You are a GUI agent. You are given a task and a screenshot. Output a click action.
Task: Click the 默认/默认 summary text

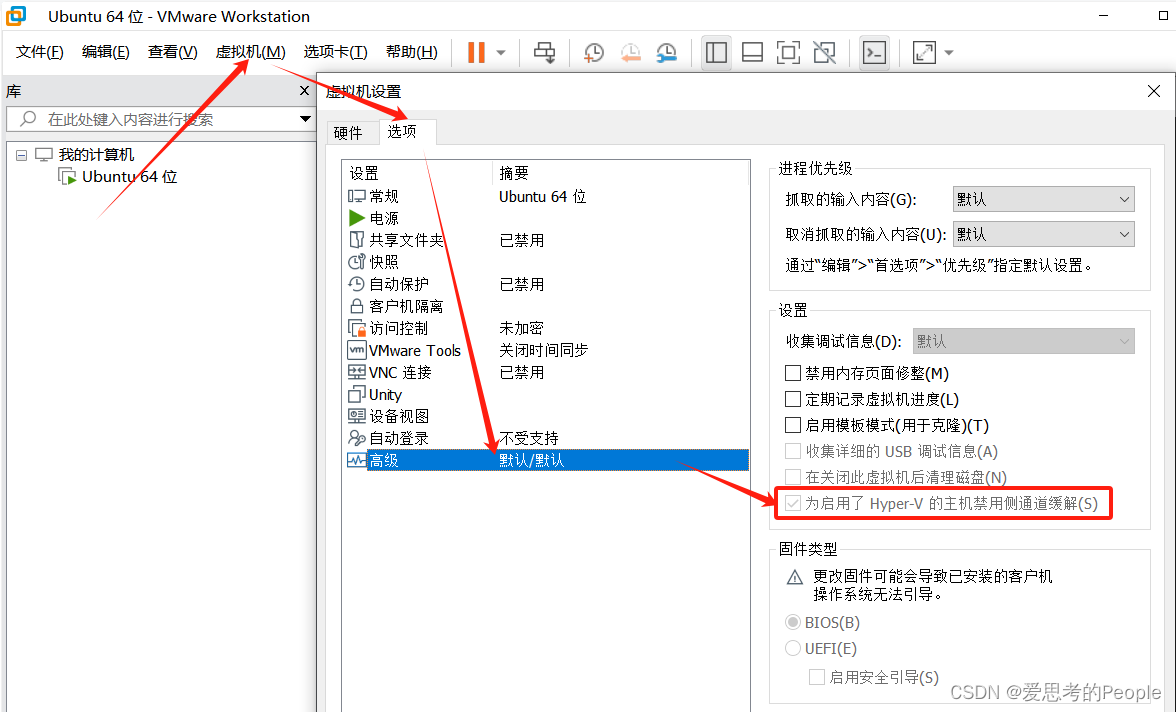[532, 461]
